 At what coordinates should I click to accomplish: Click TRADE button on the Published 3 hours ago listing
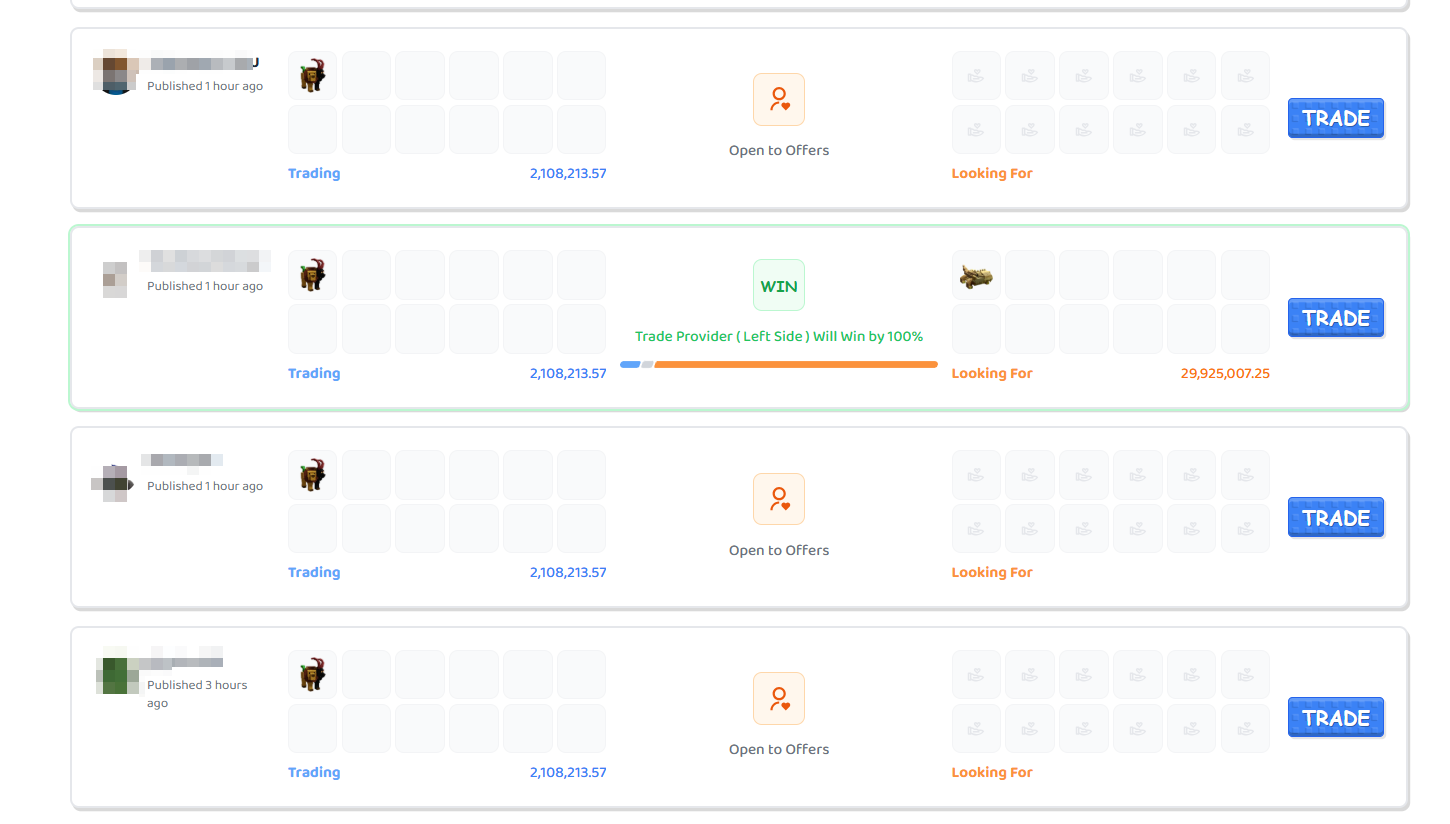[1336, 718]
